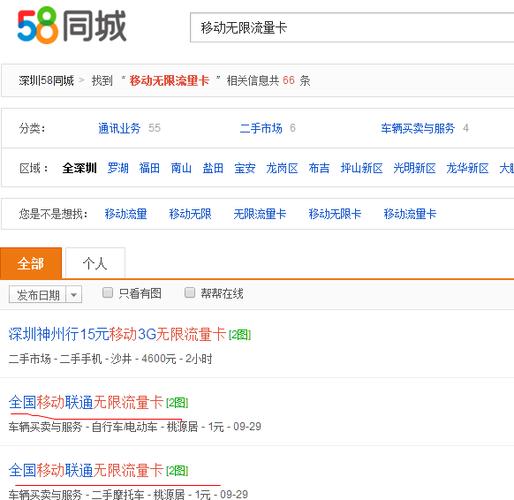Click the highlighted keyword 移动无限流量卡 in results header
This screenshot has width=514, height=500.
[169, 80]
